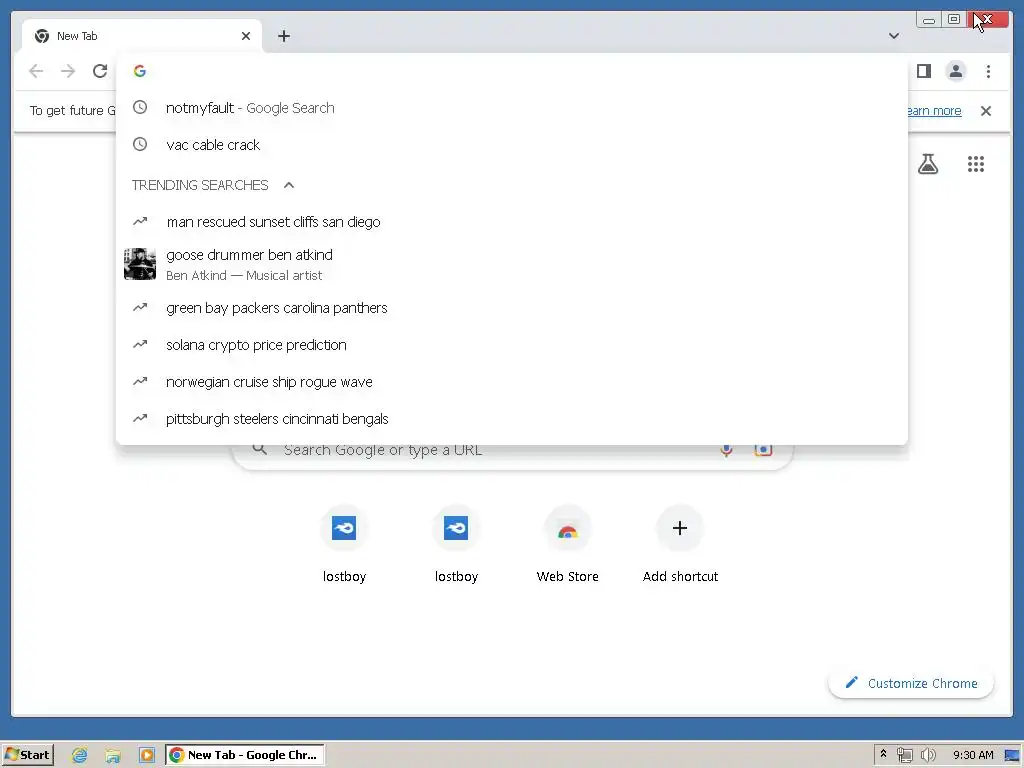Viewport: 1024px width, 768px height.
Task: Click the search magnifier icon
Action: click(259, 449)
